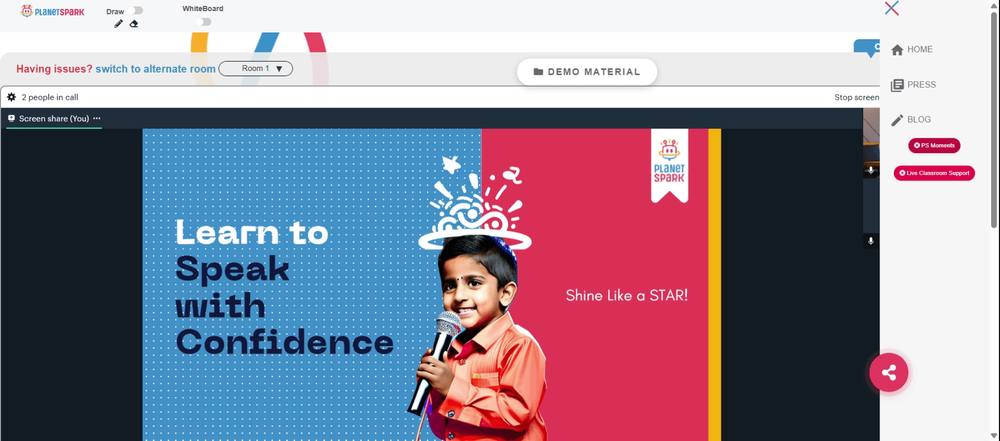
Task: Open the pink share floating button
Action: [888, 372]
